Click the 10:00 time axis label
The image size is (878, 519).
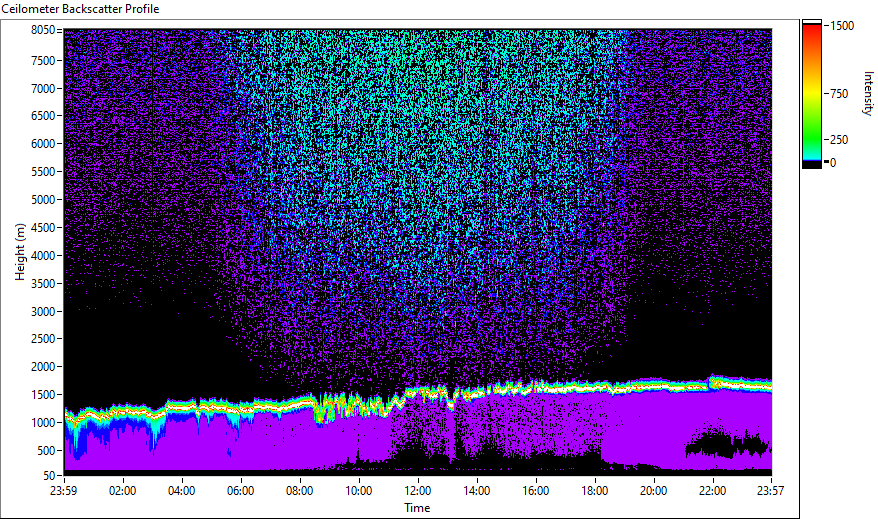click(358, 491)
